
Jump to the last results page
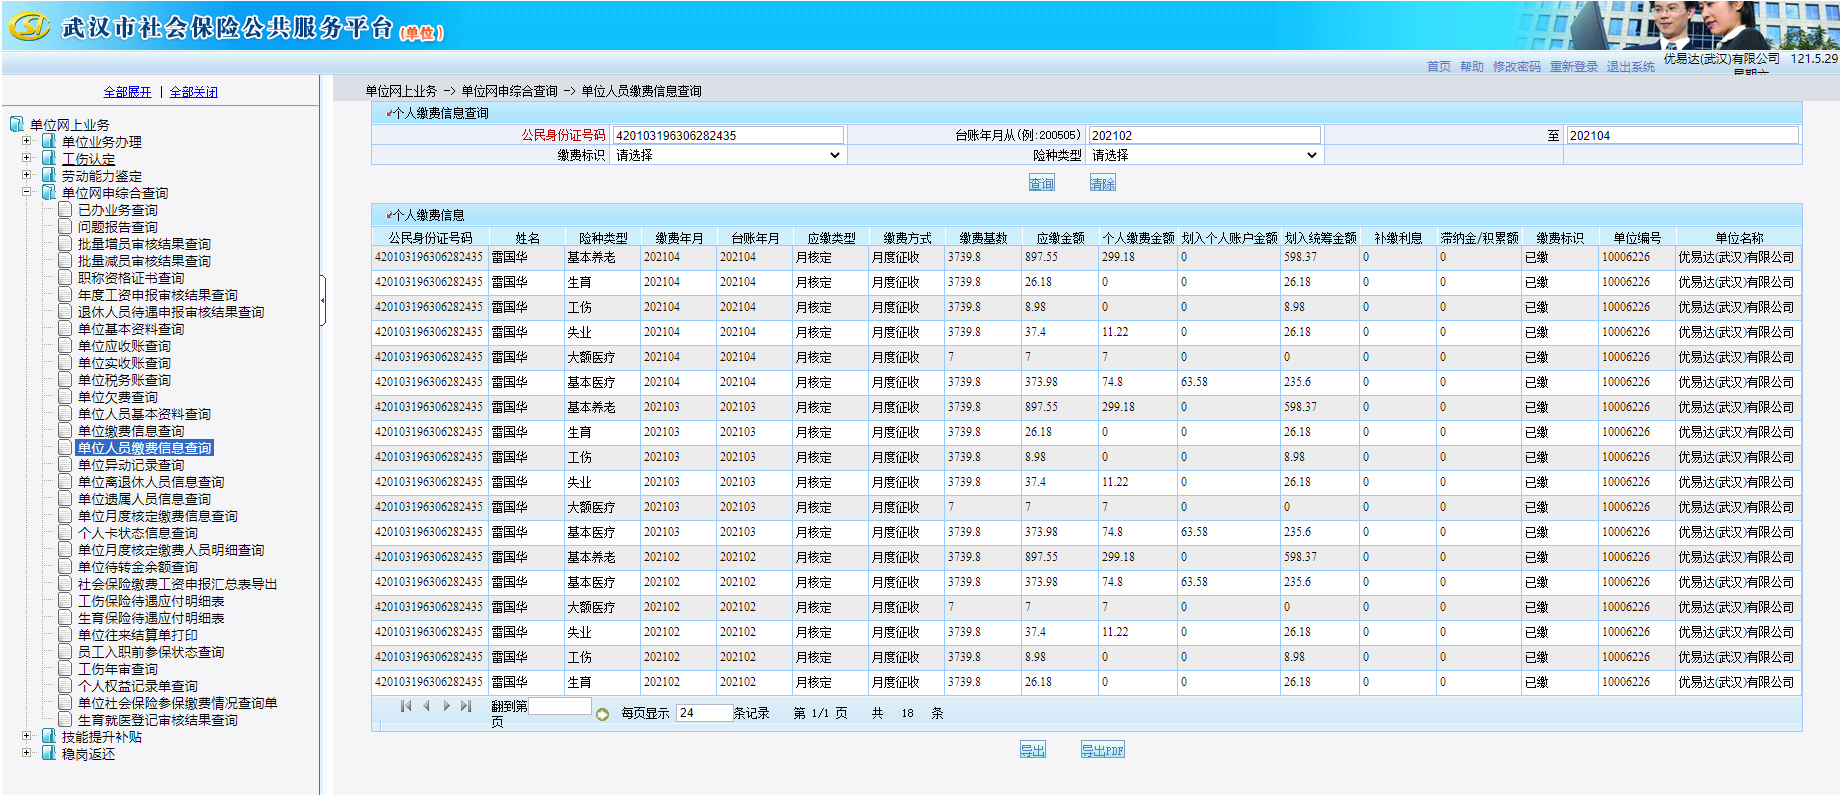click(466, 706)
